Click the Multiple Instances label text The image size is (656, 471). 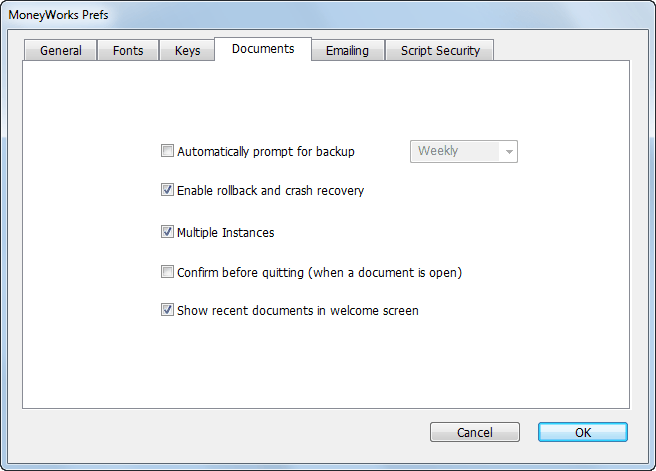(x=226, y=233)
